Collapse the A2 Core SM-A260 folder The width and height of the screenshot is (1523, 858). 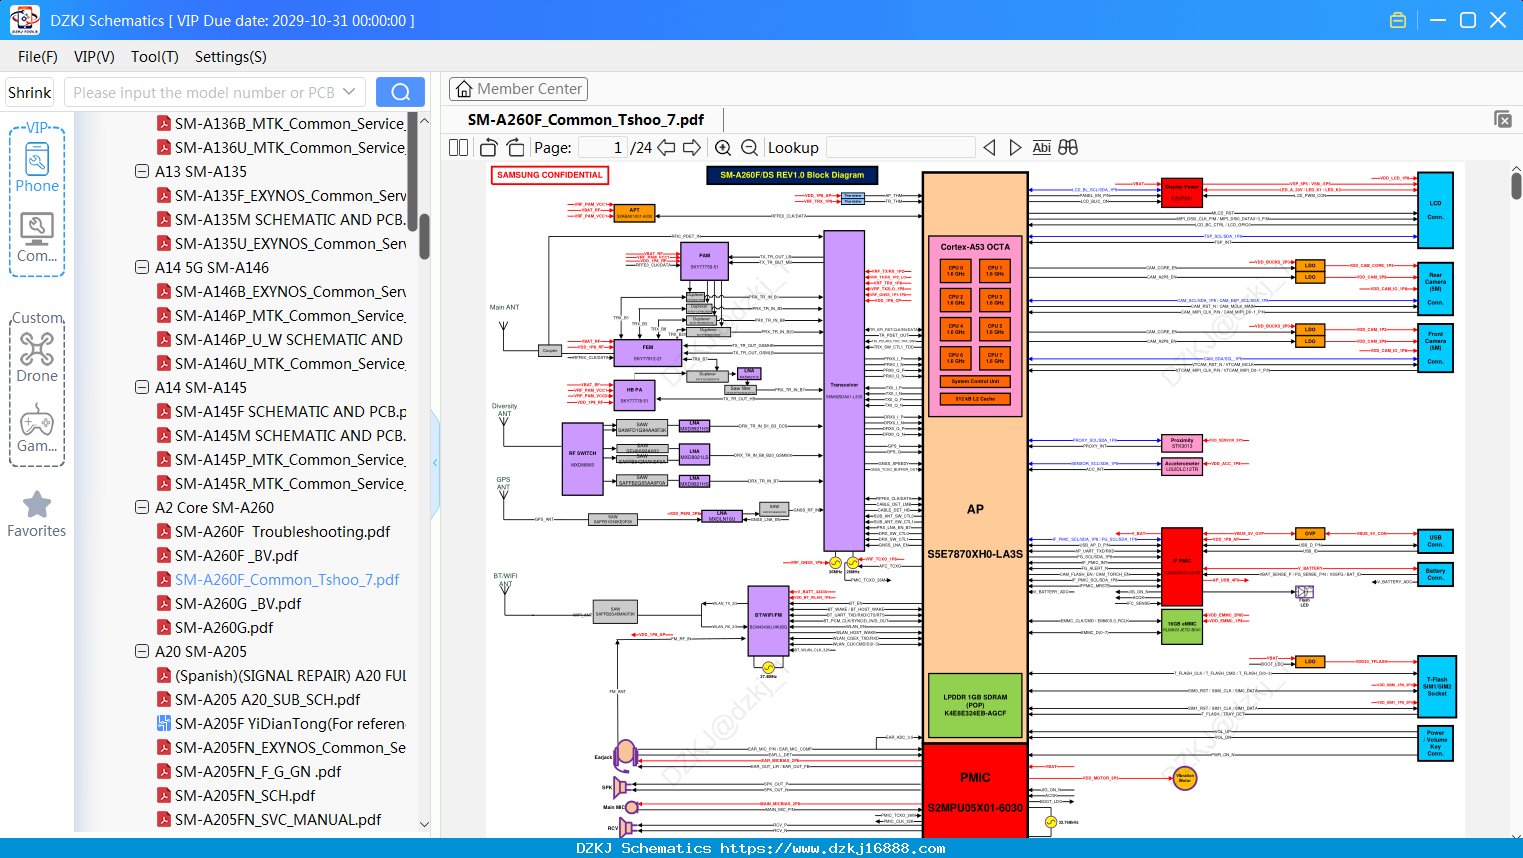pyautogui.click(x=142, y=507)
